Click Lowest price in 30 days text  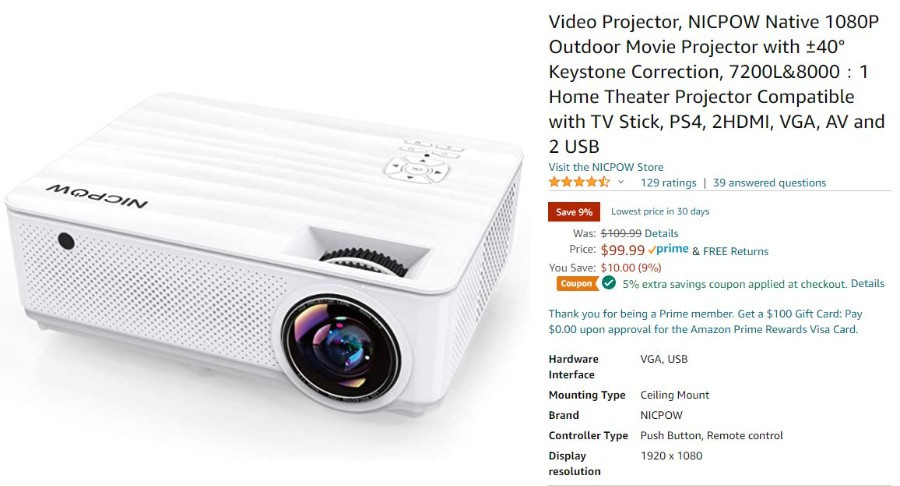tap(660, 211)
